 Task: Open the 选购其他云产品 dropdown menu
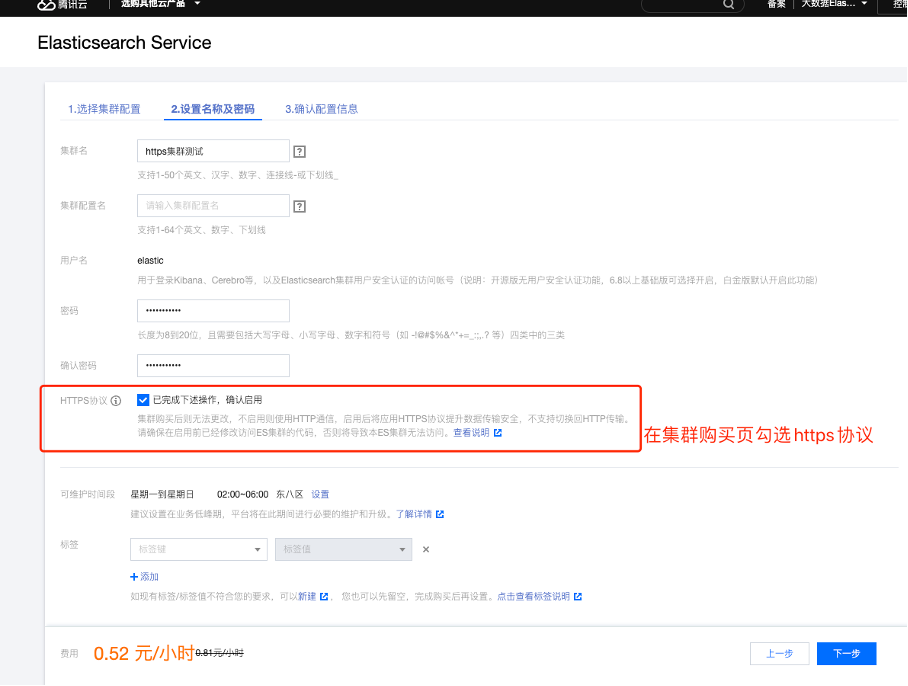tap(160, 4)
